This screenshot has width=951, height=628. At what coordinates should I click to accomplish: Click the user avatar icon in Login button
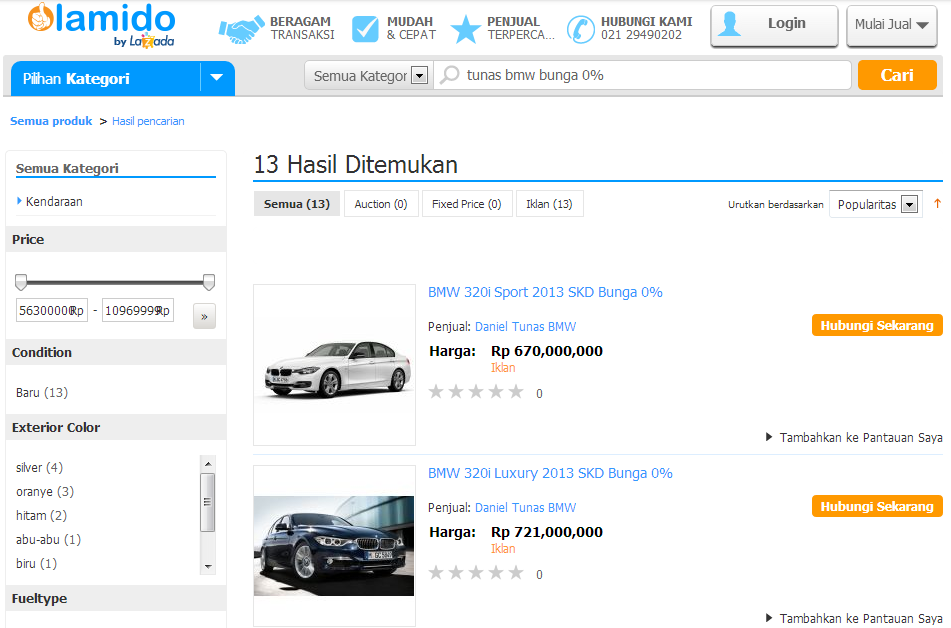(730, 24)
